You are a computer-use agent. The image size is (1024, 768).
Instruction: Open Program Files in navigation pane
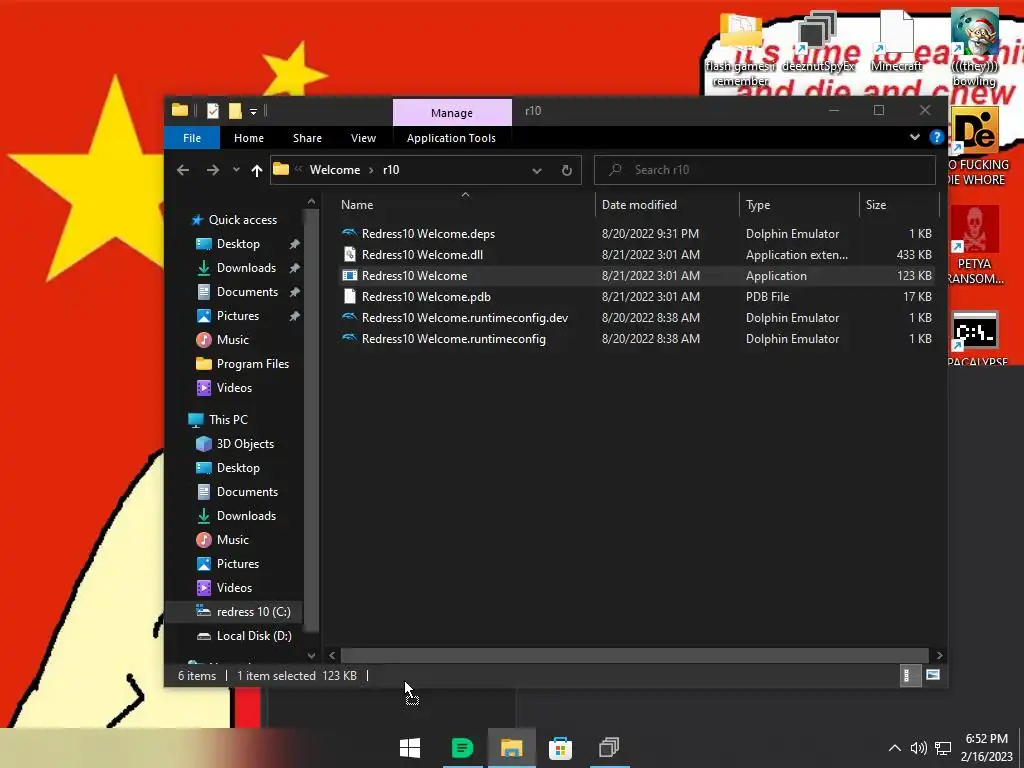(252, 364)
